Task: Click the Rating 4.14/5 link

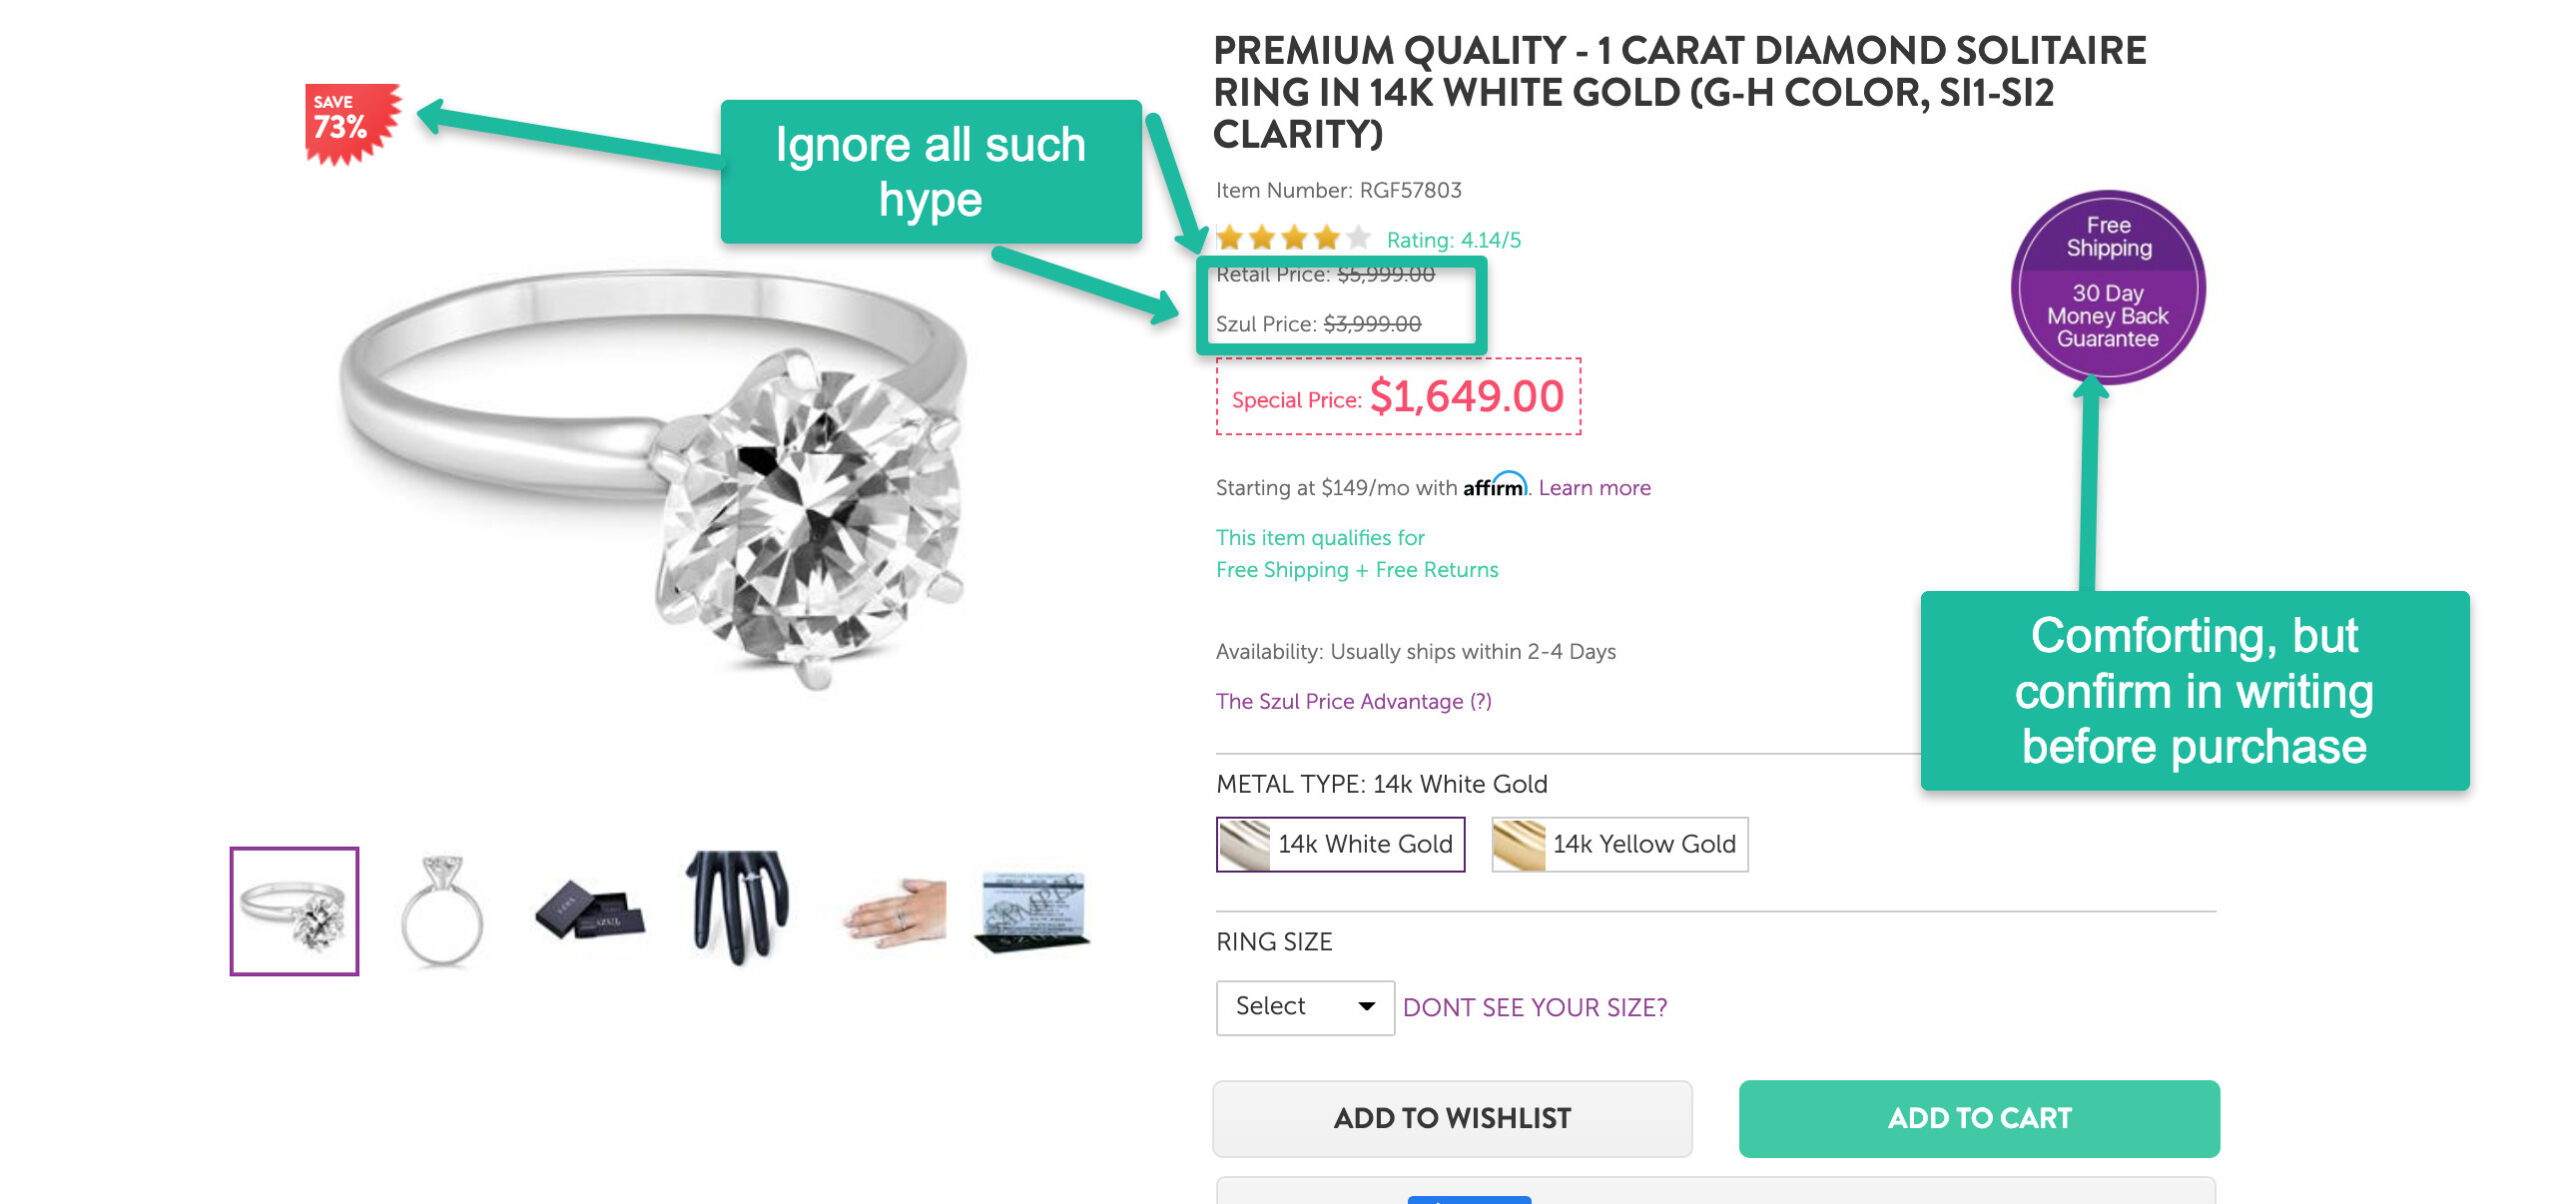Action: 1453,240
